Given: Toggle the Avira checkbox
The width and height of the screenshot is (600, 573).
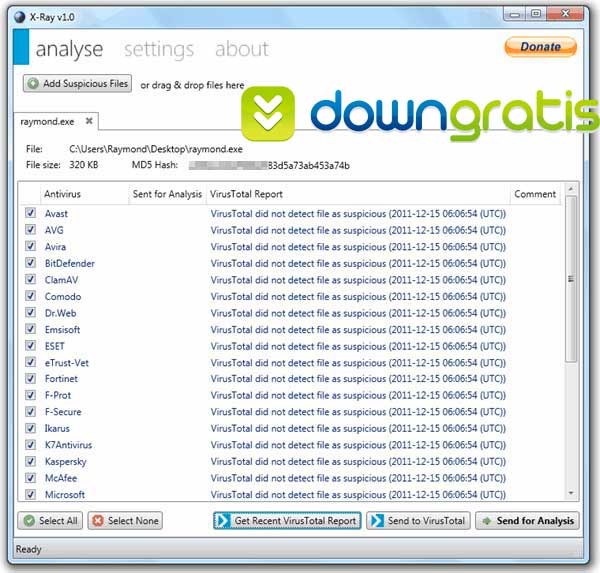Looking at the screenshot, I should point(31,246).
